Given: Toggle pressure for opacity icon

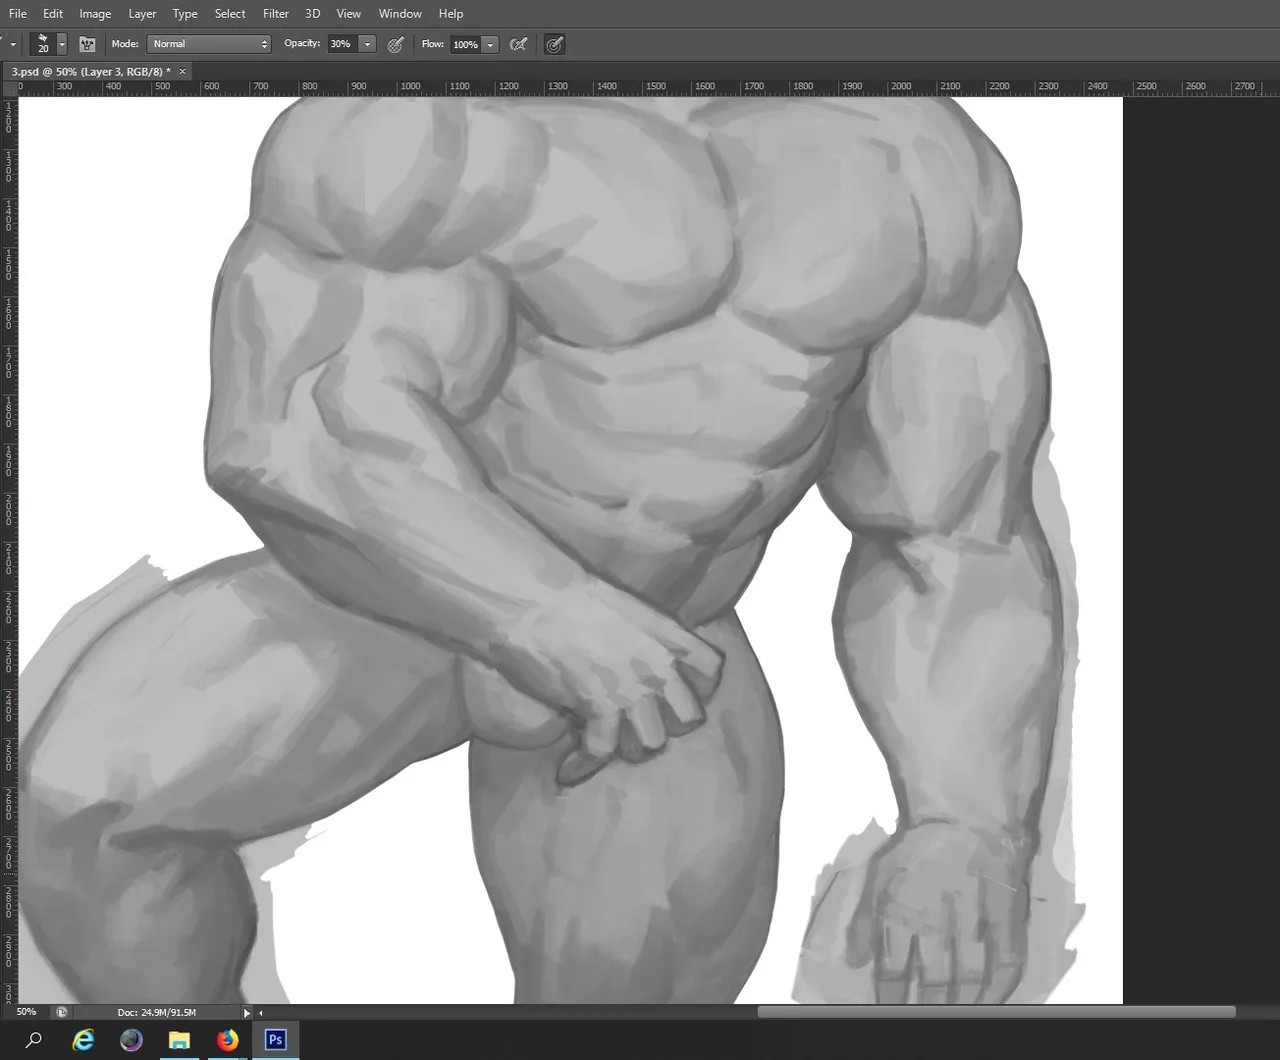Looking at the screenshot, I should 395,44.
